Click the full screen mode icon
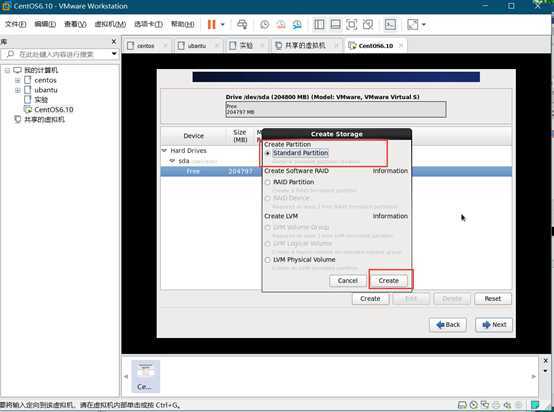The image size is (554, 412). (352, 24)
